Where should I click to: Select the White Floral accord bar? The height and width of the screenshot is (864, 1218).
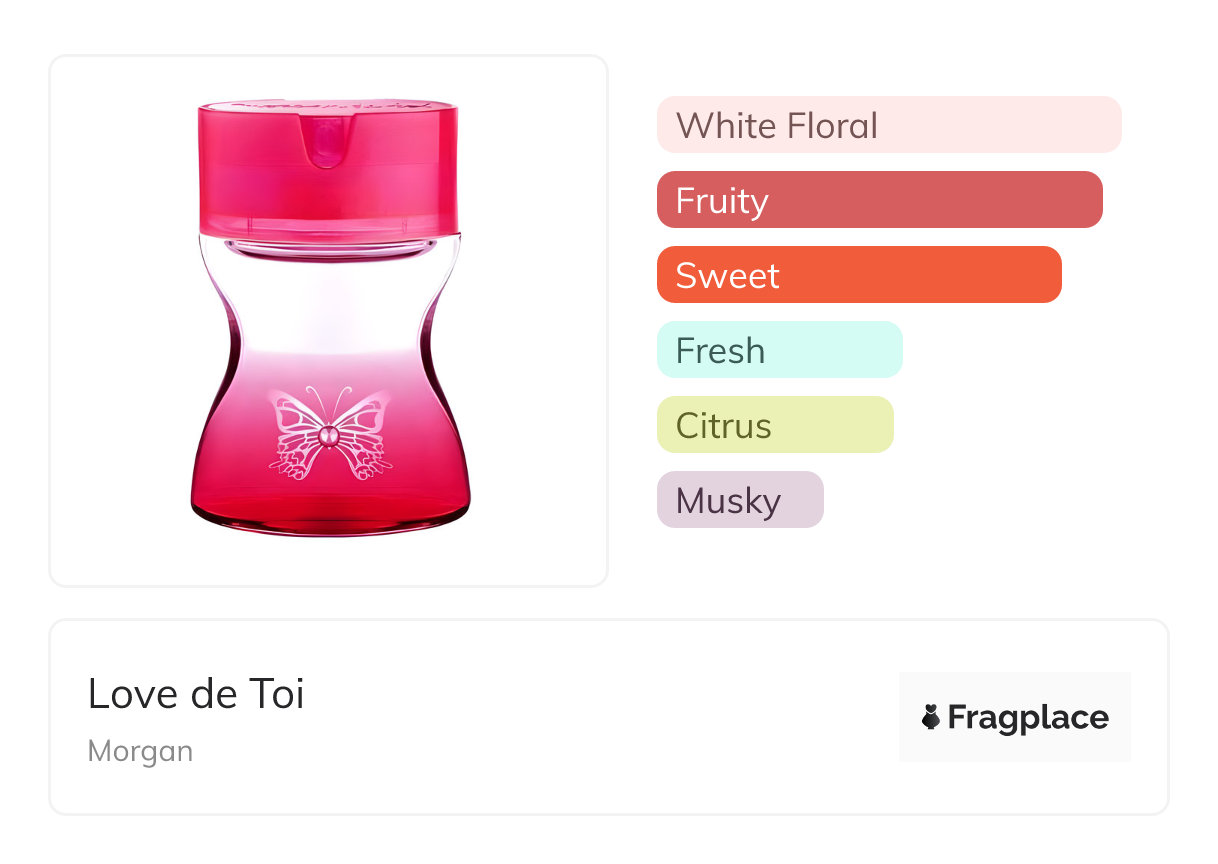coord(888,125)
